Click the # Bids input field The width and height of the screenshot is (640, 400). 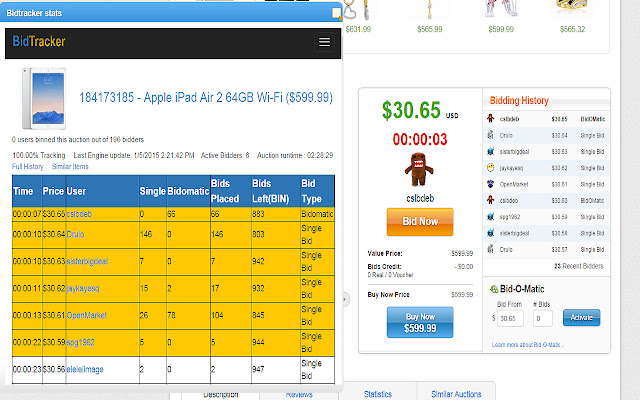543,318
